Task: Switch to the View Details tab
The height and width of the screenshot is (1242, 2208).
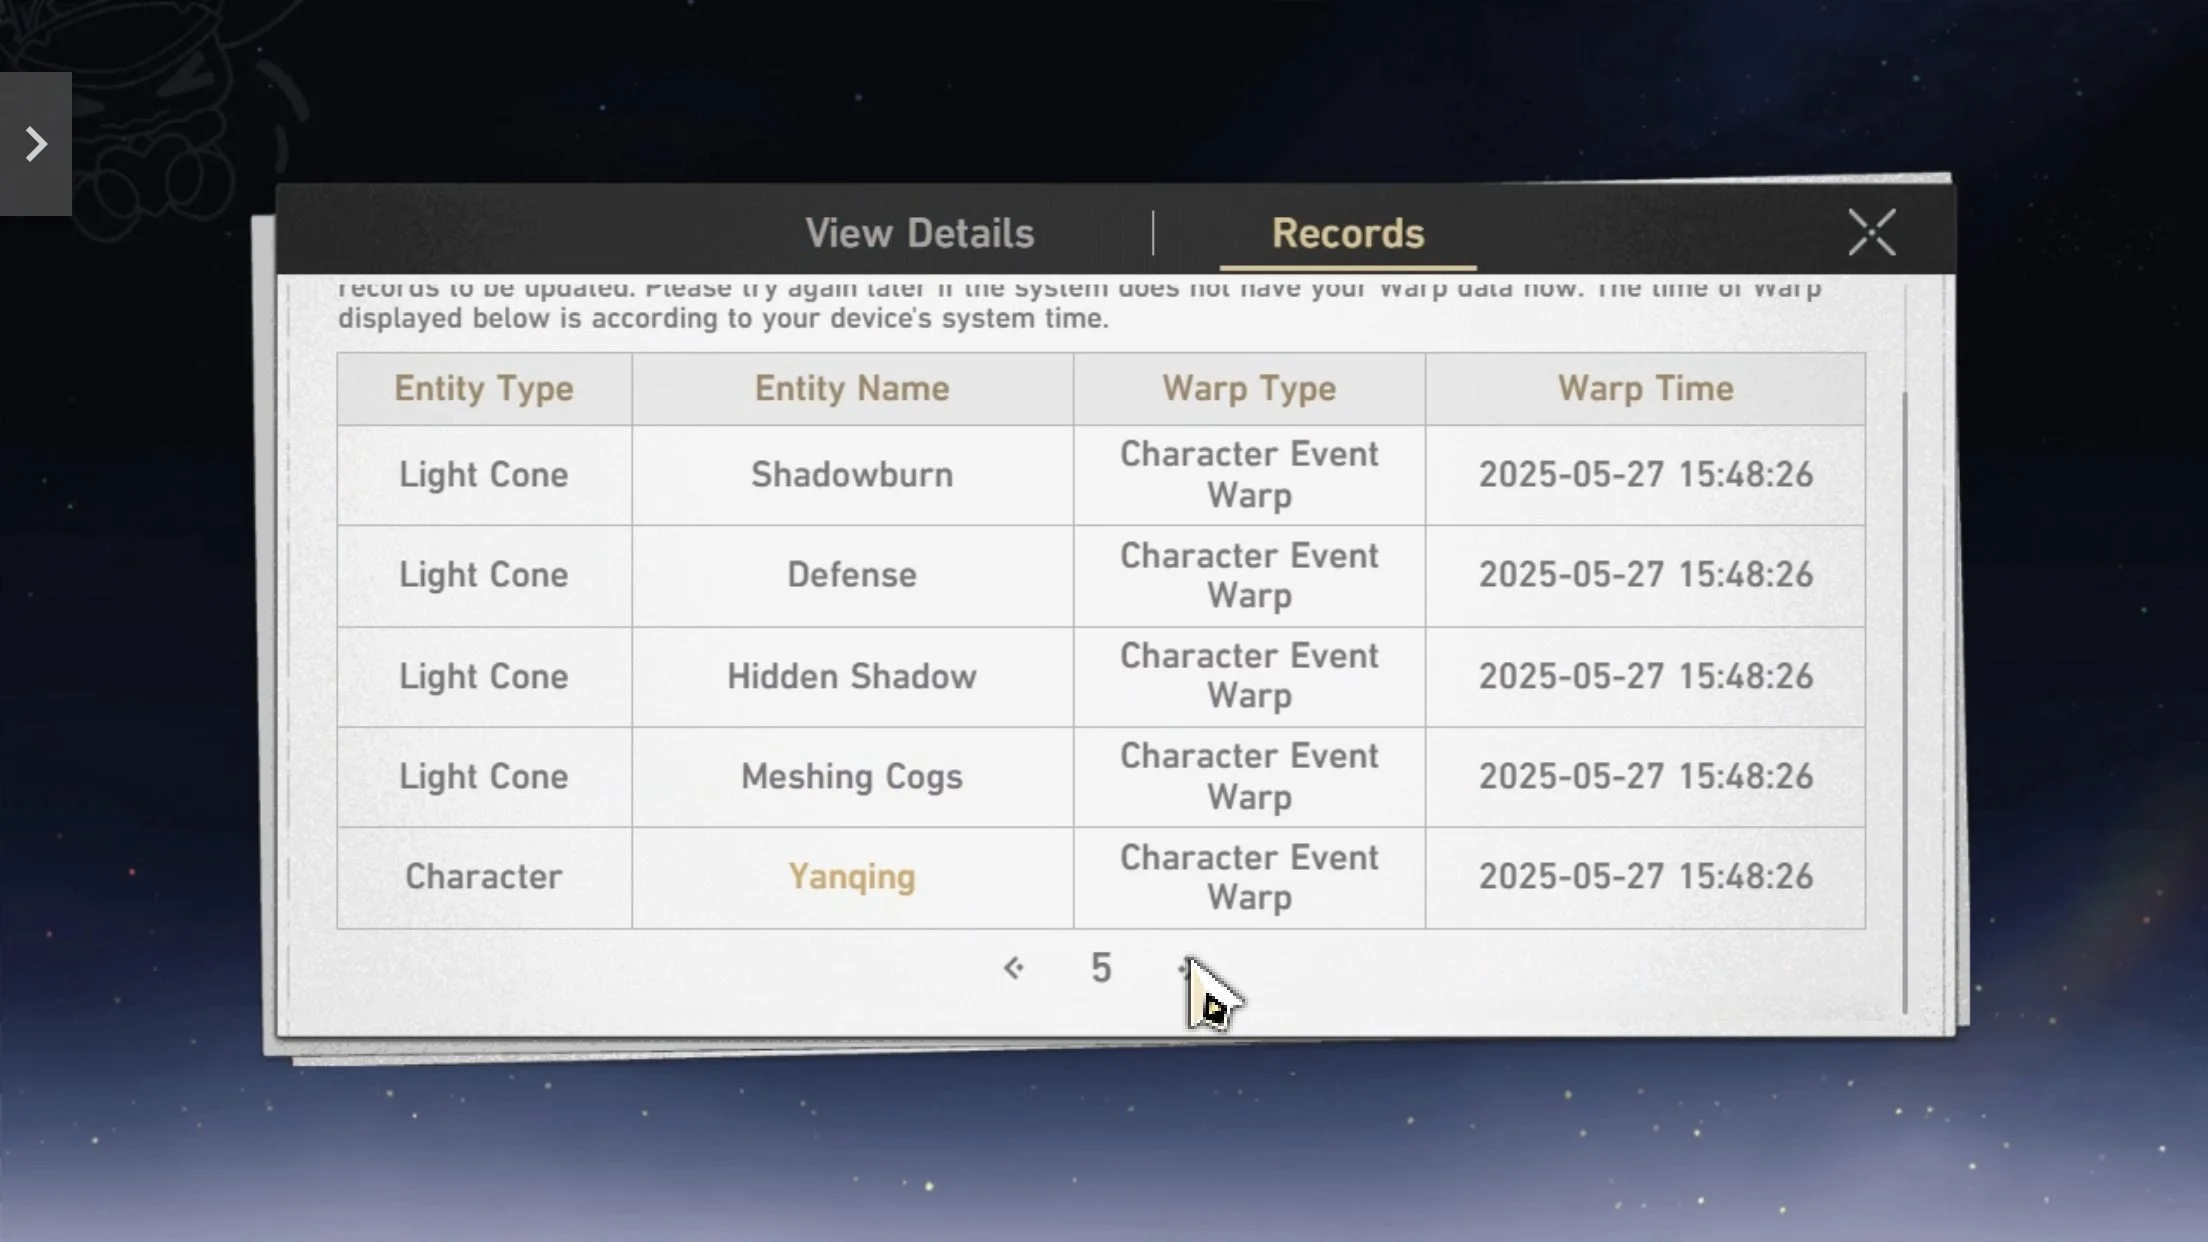Action: click(x=919, y=234)
